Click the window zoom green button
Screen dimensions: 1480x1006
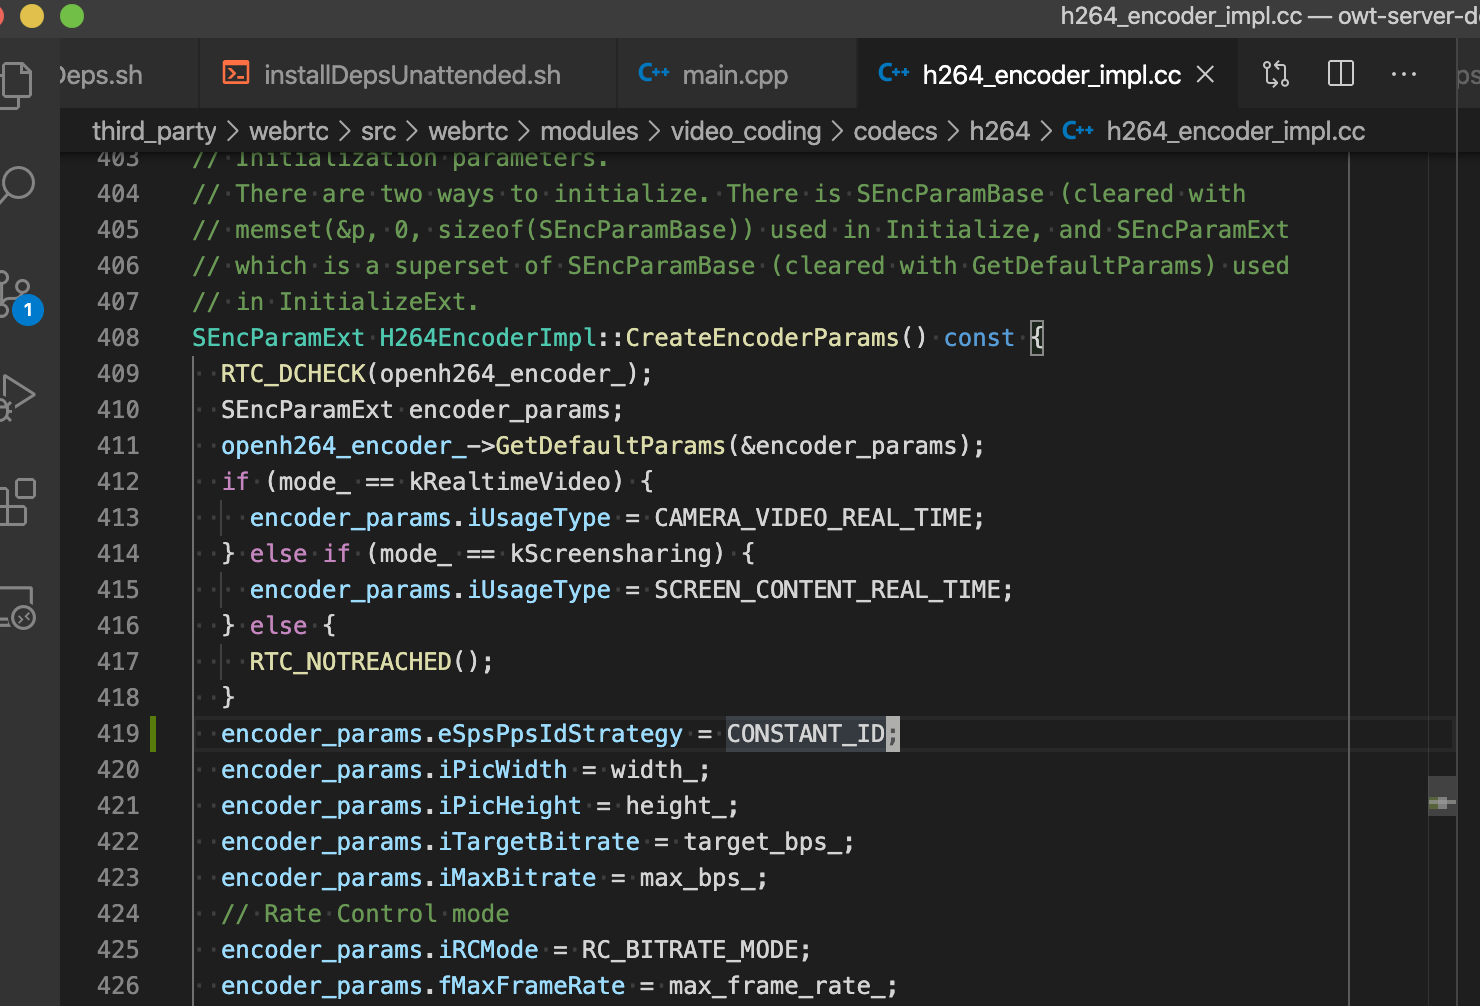pos(72,15)
